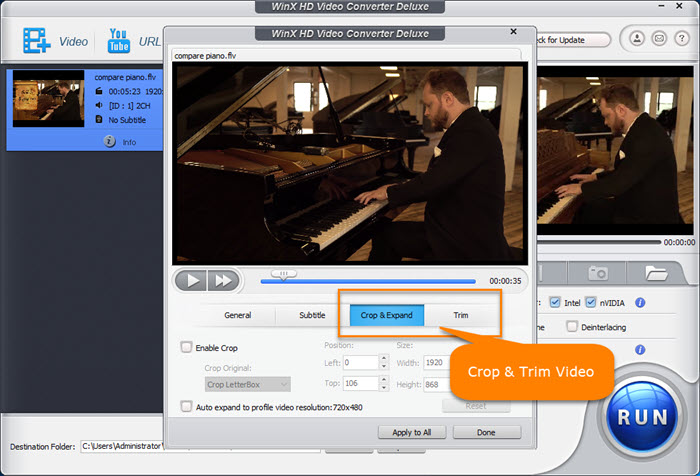
Task: Click the Width size input field
Action: (x=438, y=363)
